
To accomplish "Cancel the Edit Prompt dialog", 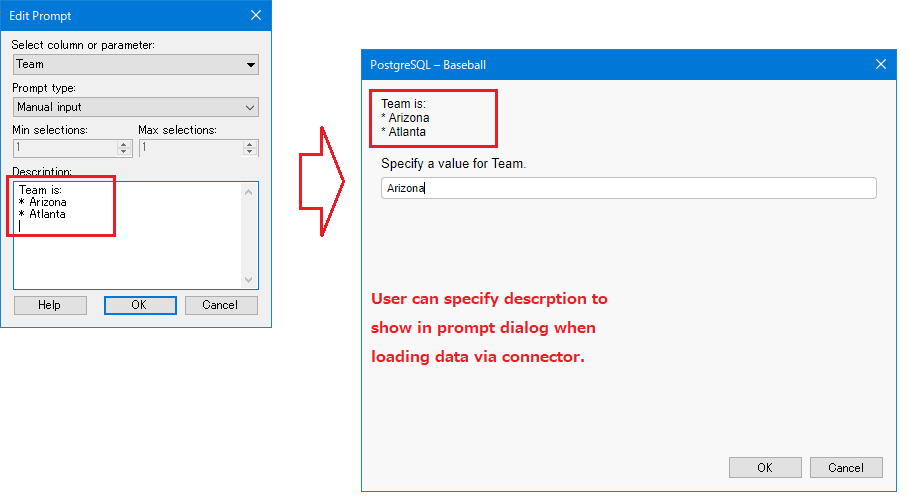I will point(221,305).
